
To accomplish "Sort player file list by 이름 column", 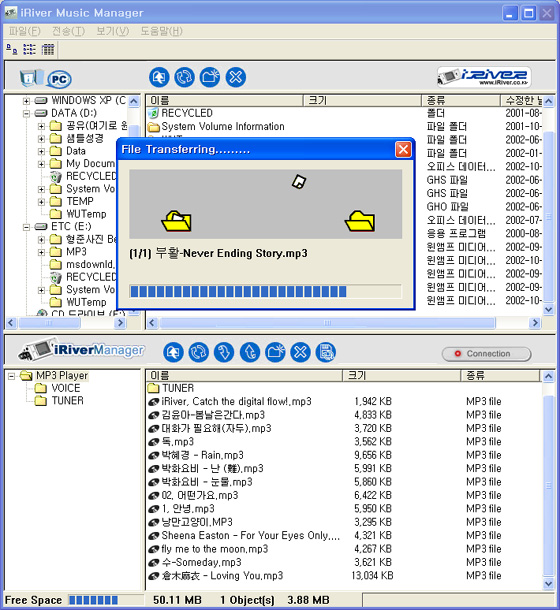I will point(244,375).
